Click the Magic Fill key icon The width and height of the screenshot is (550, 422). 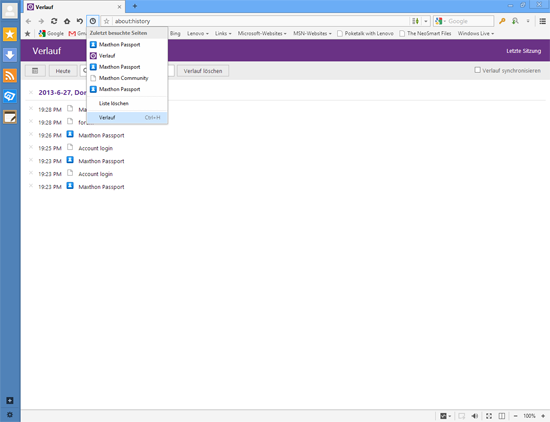[x=502, y=21]
